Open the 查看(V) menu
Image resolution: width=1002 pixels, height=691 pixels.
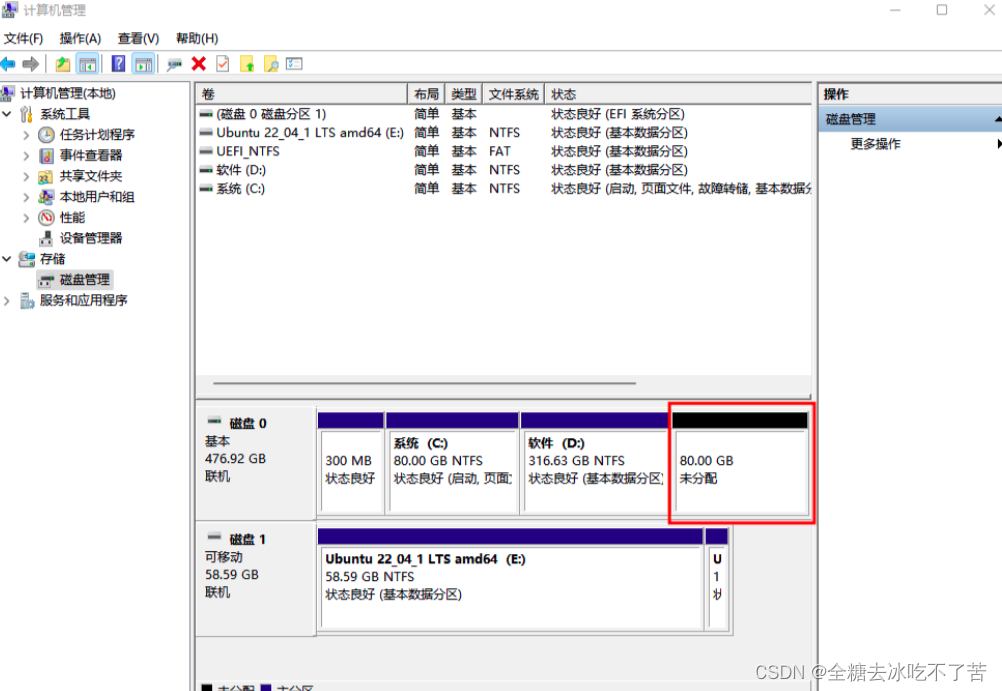point(138,38)
